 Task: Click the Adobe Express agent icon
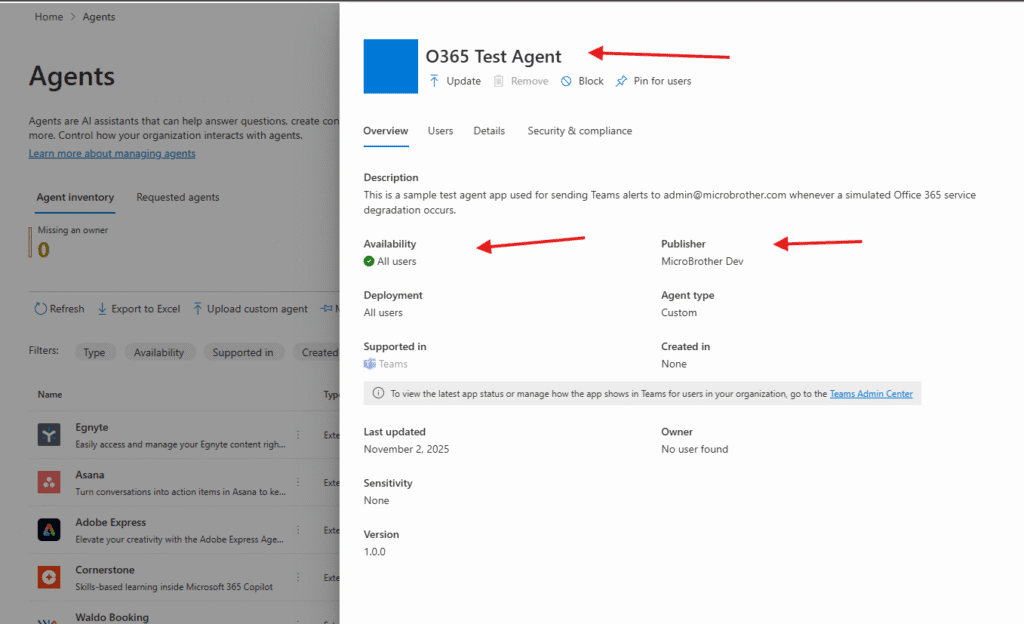click(50, 530)
